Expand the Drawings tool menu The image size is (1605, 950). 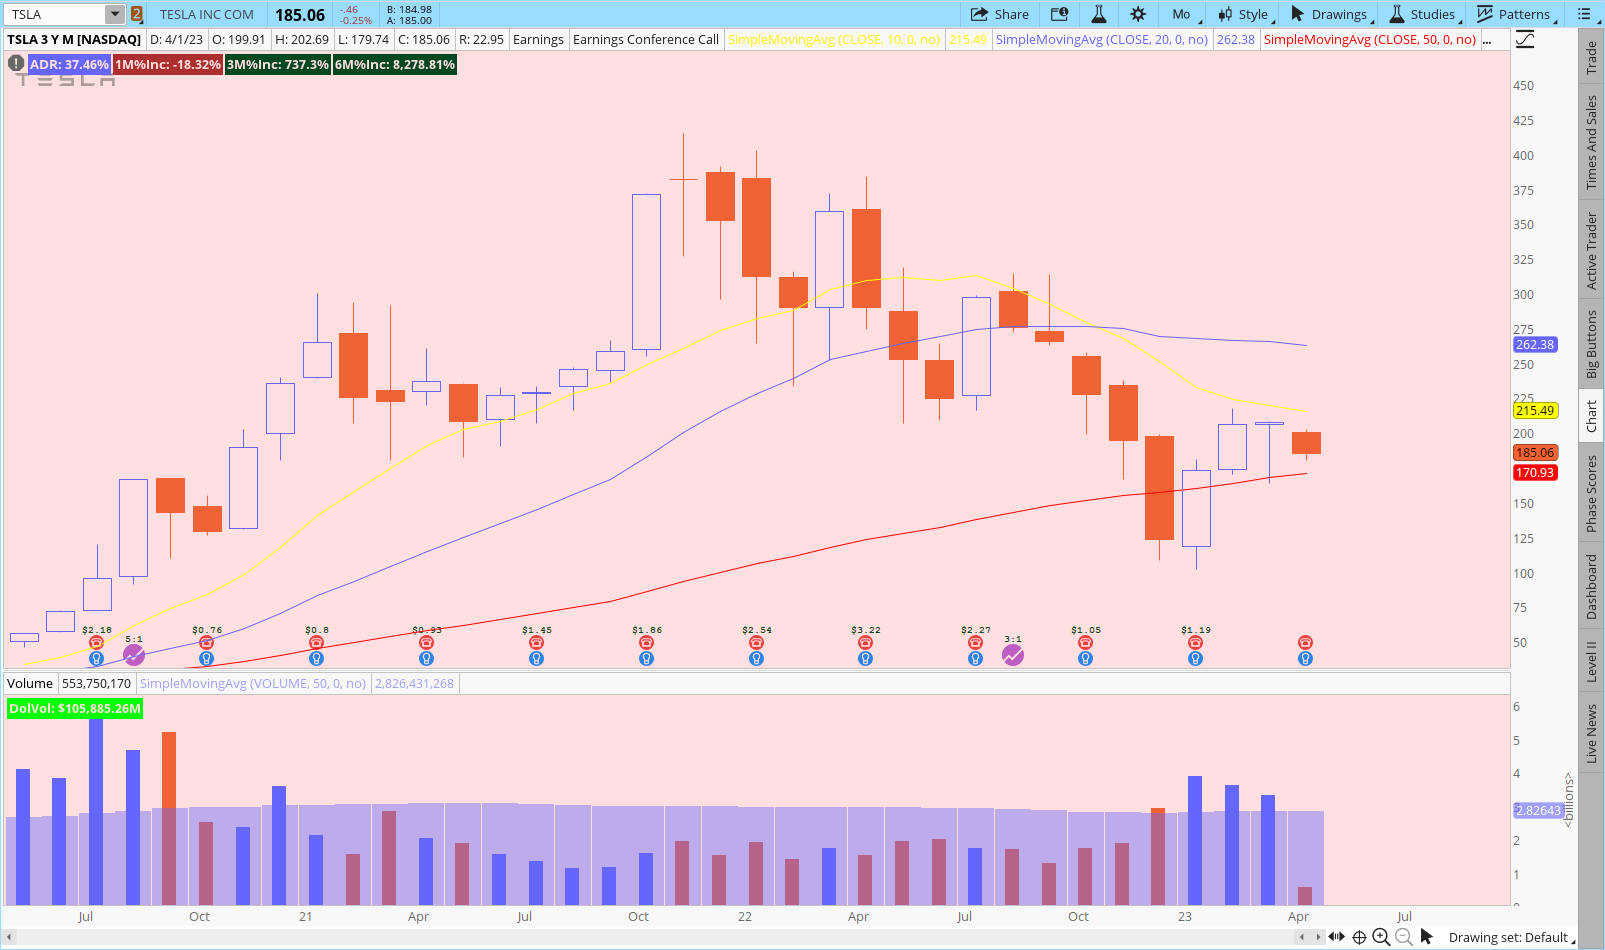(1331, 14)
